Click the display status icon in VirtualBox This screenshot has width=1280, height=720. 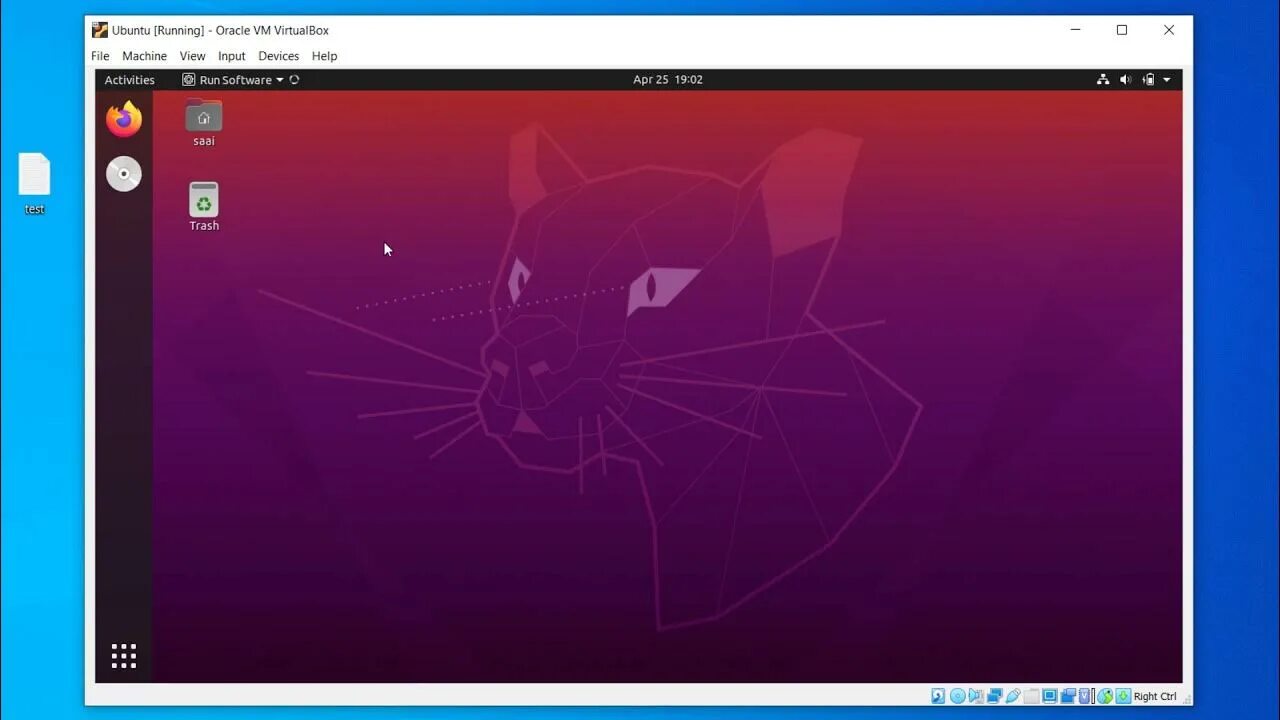click(1050, 696)
